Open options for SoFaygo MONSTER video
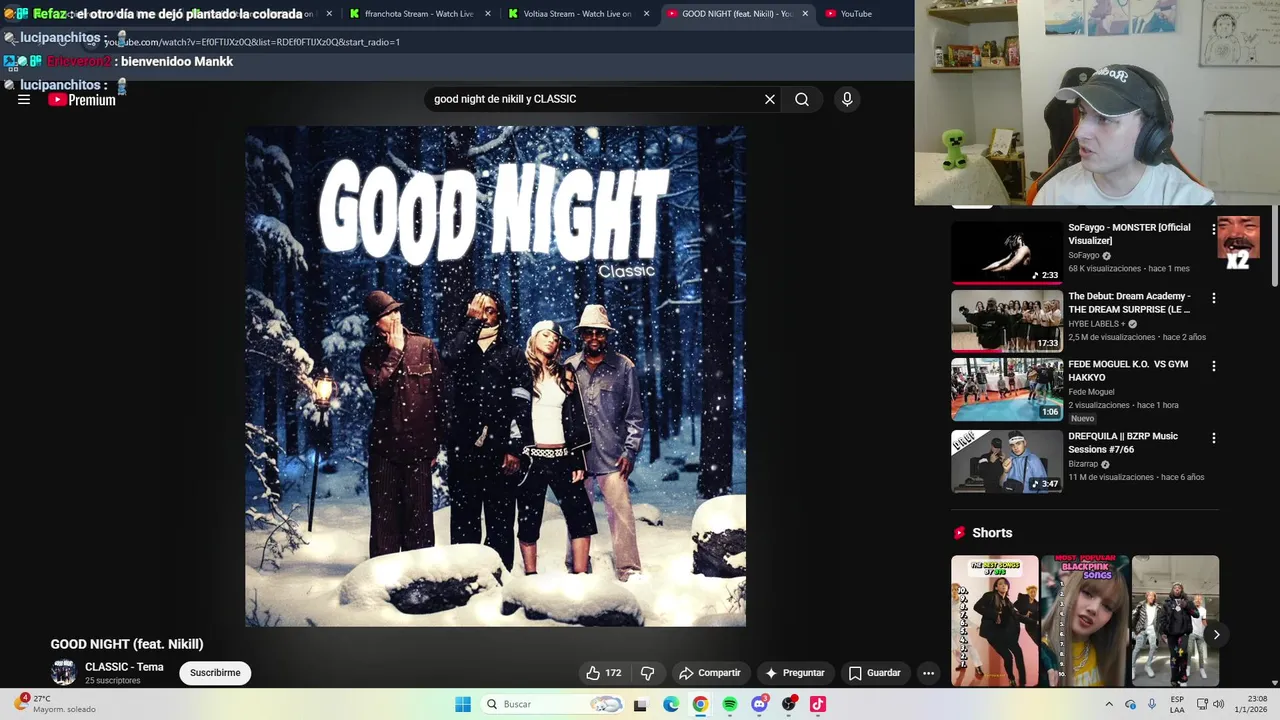The width and height of the screenshot is (1280, 720). [x=1213, y=229]
